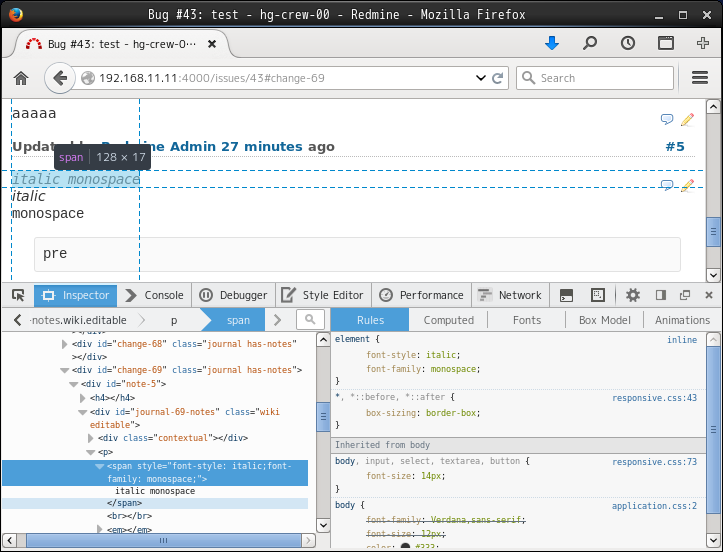Open responsive.css:43 source link
The height and width of the screenshot is (552, 723).
click(x=654, y=398)
